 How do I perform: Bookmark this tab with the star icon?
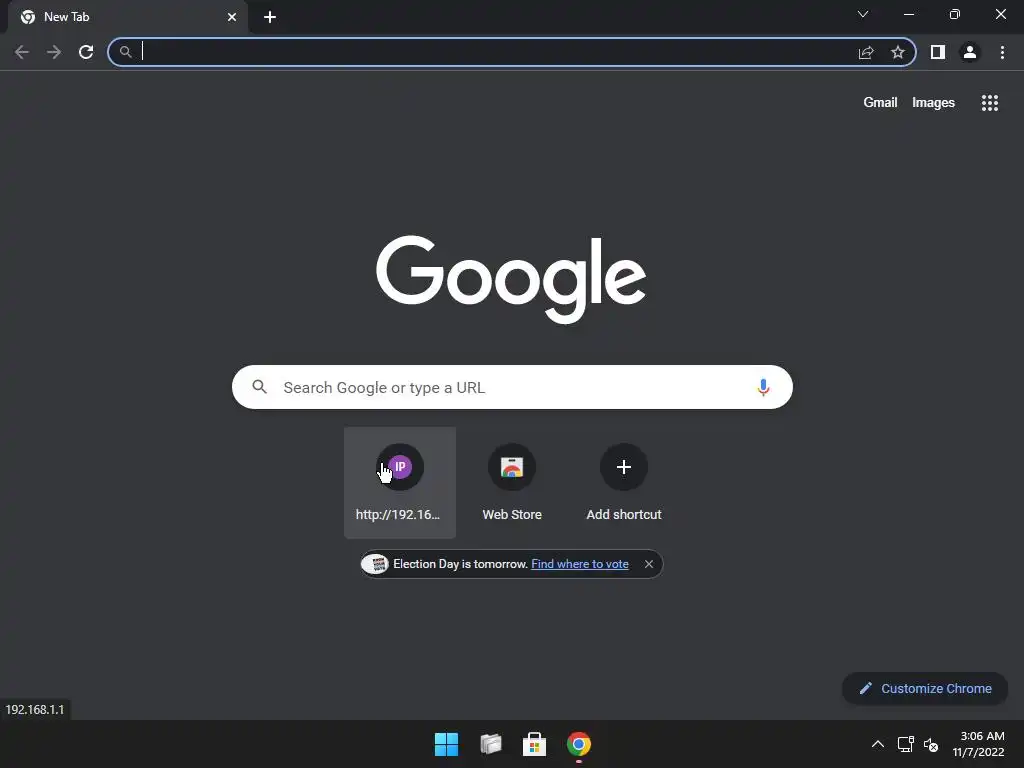(x=898, y=52)
